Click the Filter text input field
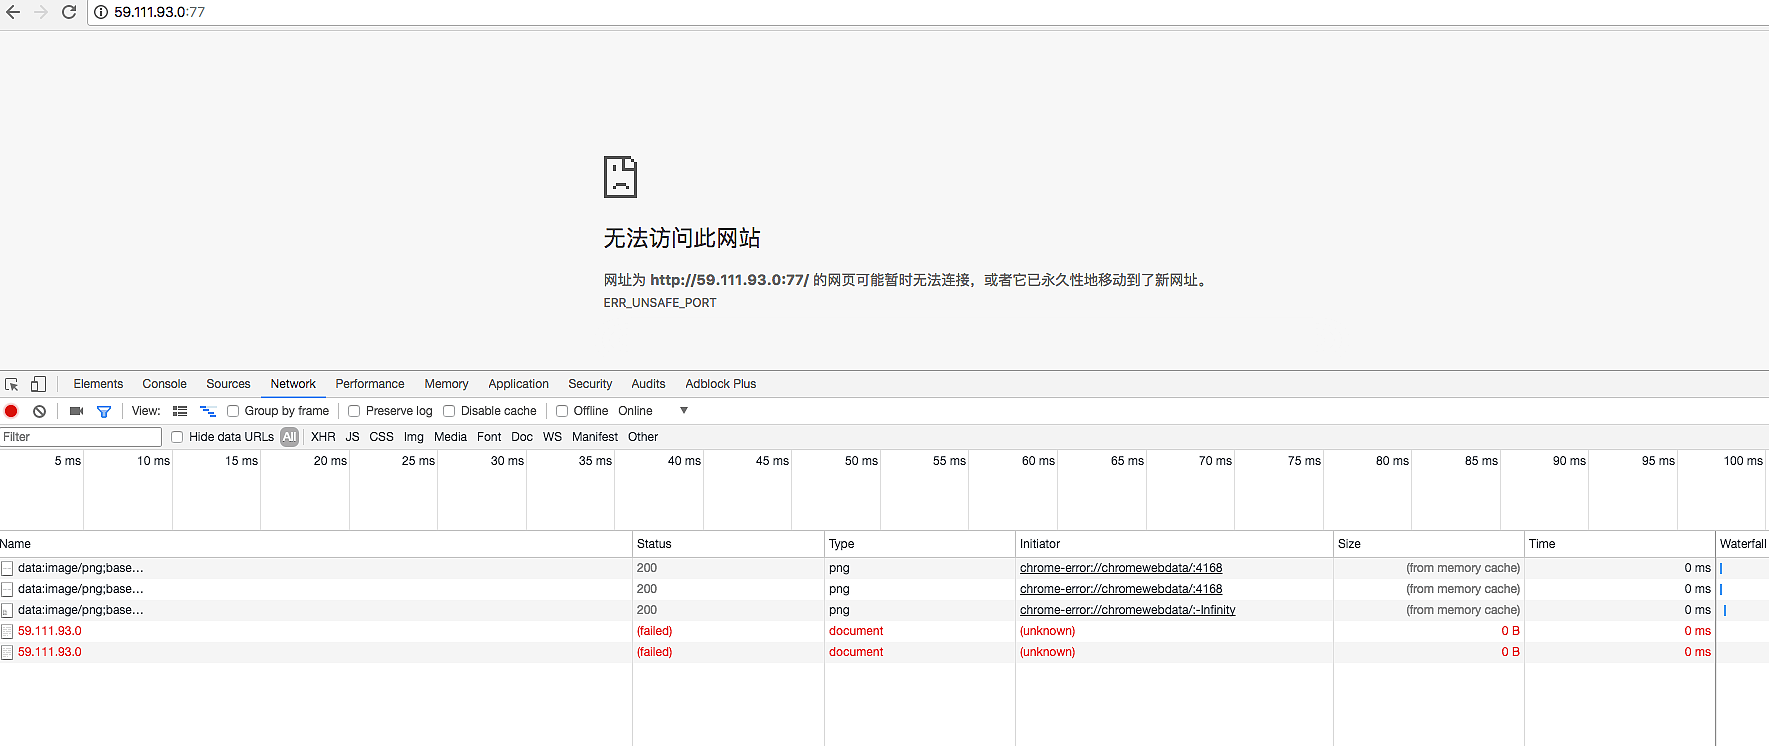Screen dimensions: 1769x746 tap(80, 437)
